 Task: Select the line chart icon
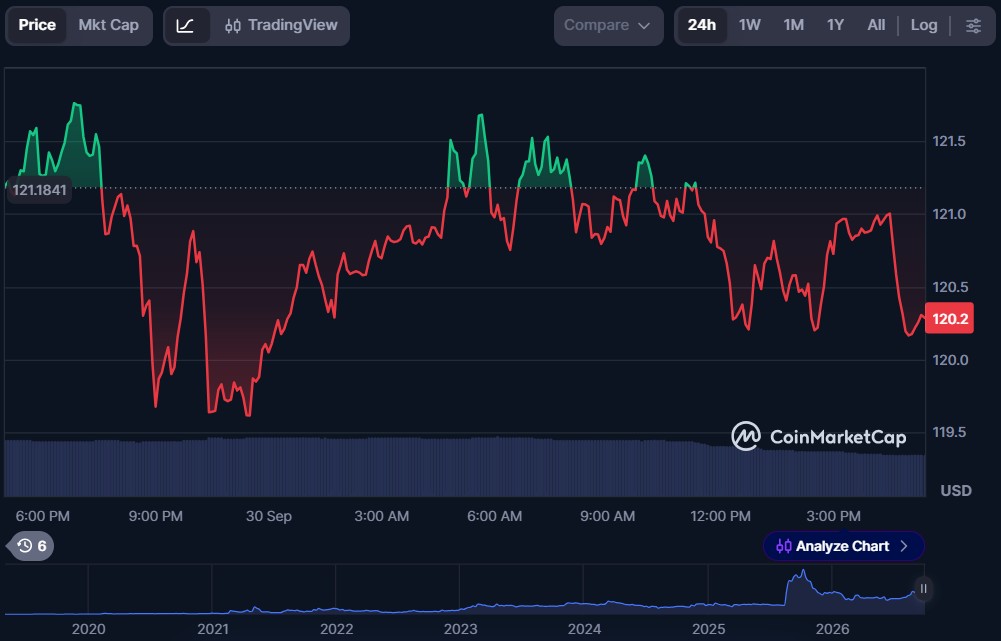coord(186,26)
